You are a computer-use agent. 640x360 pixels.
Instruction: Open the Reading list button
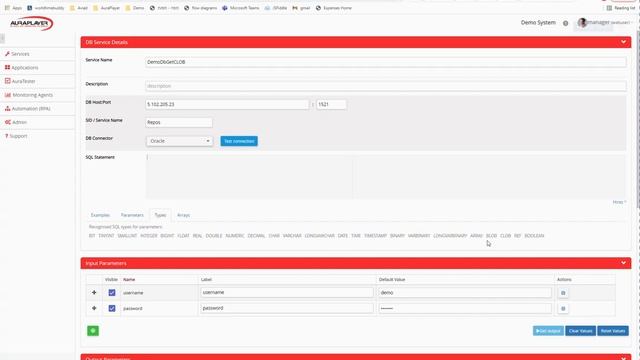[621, 8]
